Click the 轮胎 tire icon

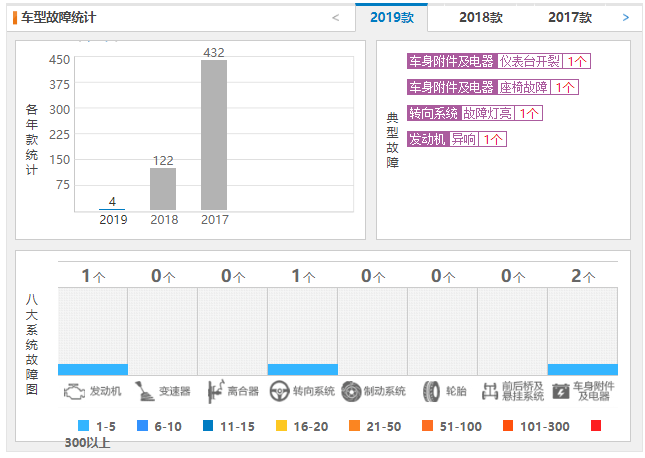click(x=431, y=391)
